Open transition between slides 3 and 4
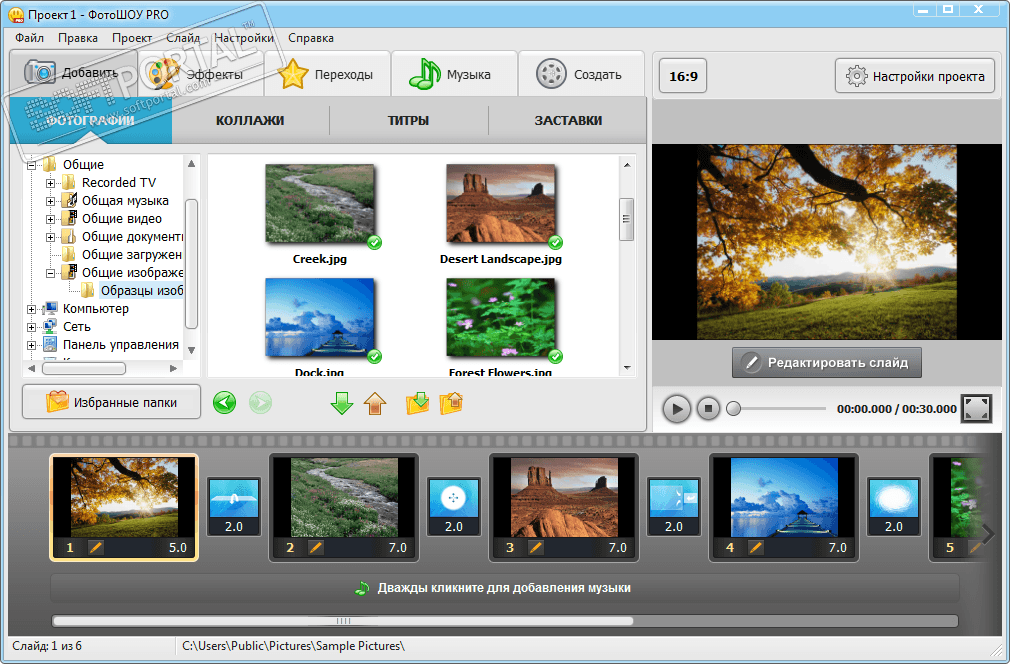 click(x=674, y=507)
